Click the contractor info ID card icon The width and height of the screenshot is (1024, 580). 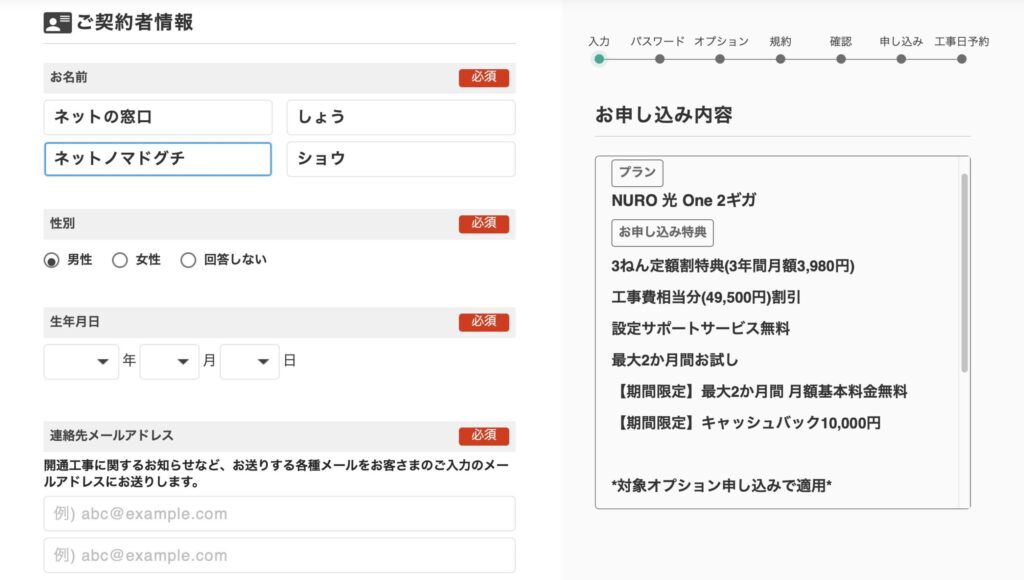point(58,23)
